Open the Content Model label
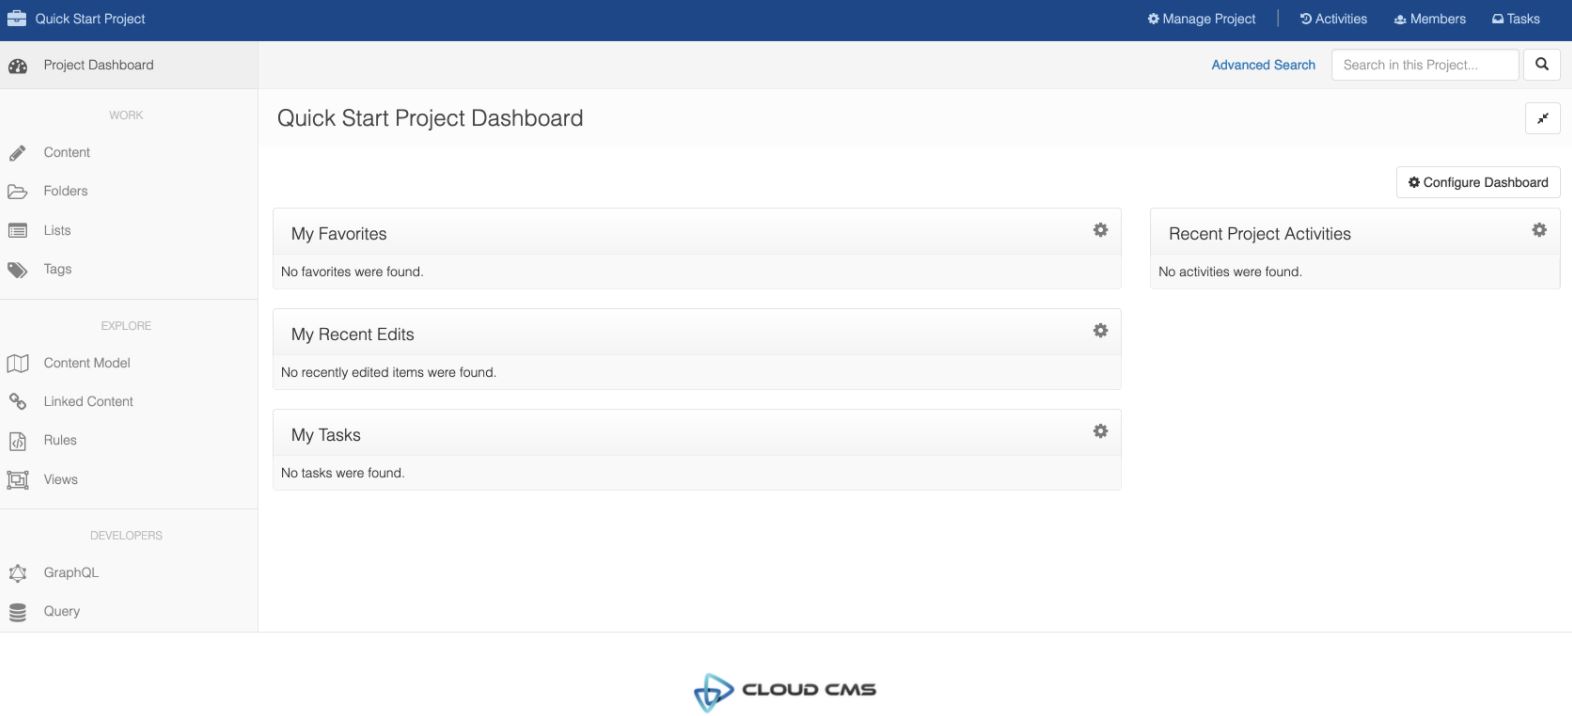 coord(87,363)
